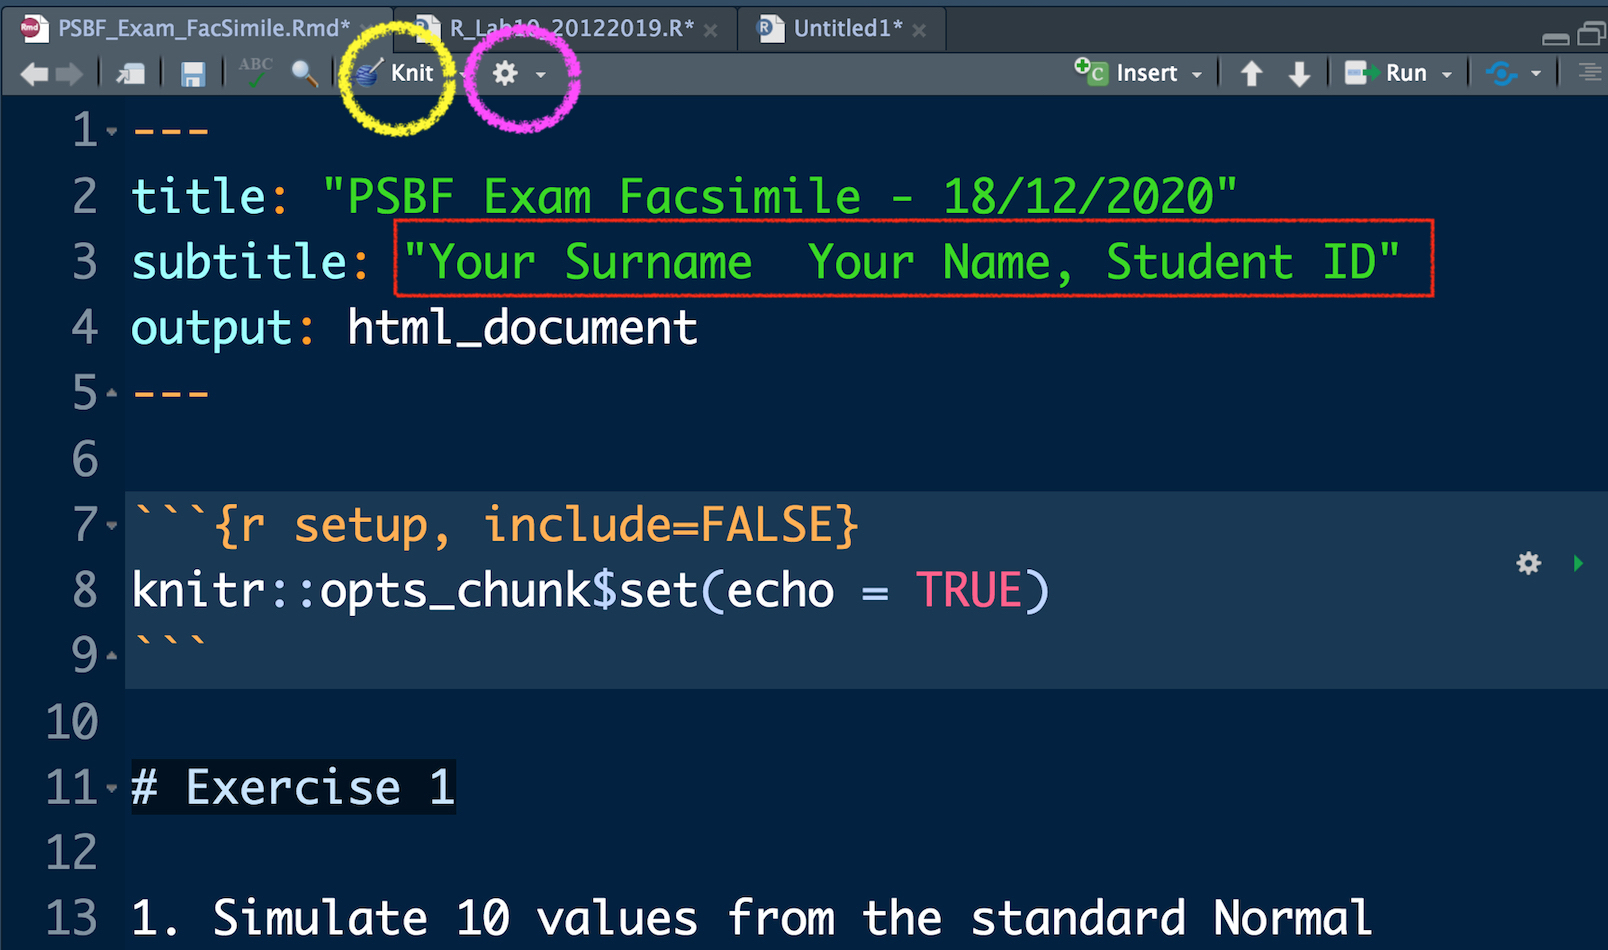Collapse the setup code chunk fold arrow
The width and height of the screenshot is (1608, 950).
point(112,525)
